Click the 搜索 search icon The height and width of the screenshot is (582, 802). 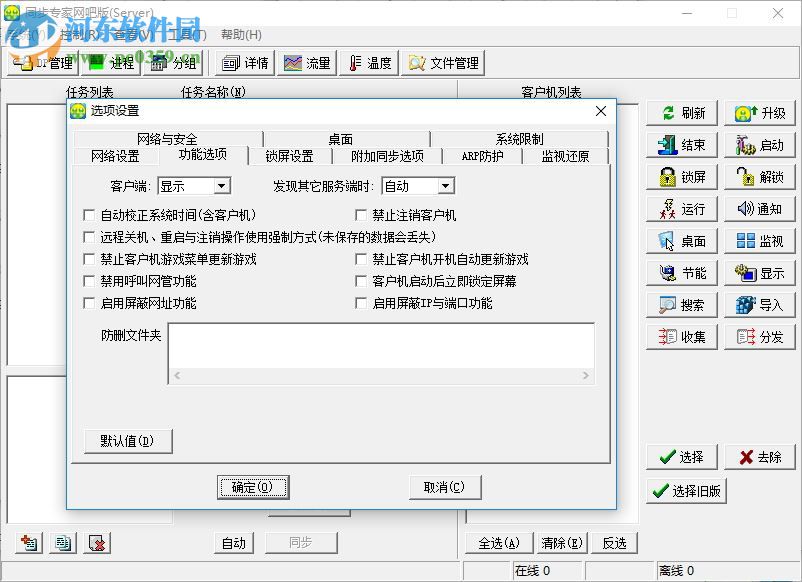pyautogui.click(x=681, y=304)
